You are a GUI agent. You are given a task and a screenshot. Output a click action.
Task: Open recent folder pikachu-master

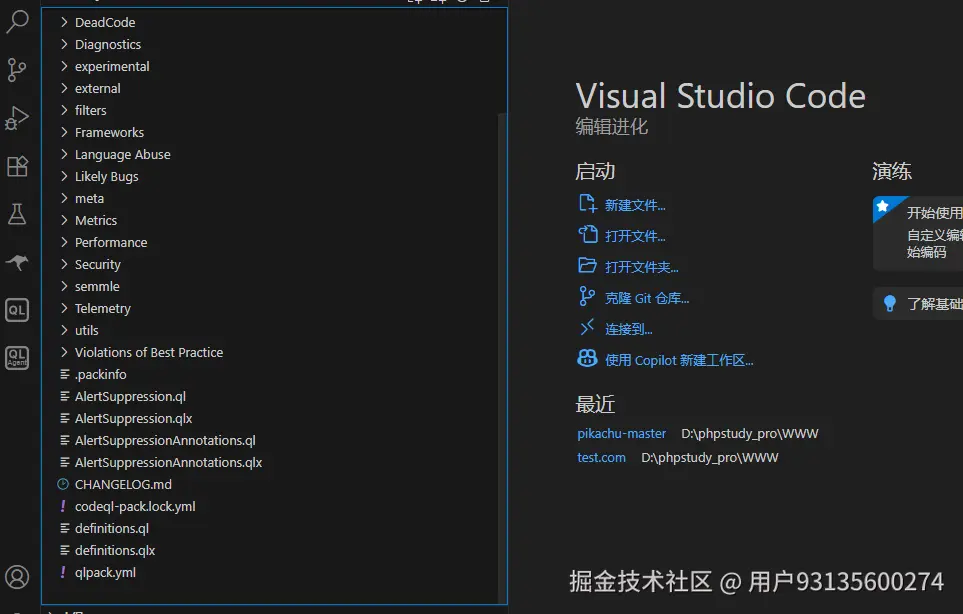point(622,433)
